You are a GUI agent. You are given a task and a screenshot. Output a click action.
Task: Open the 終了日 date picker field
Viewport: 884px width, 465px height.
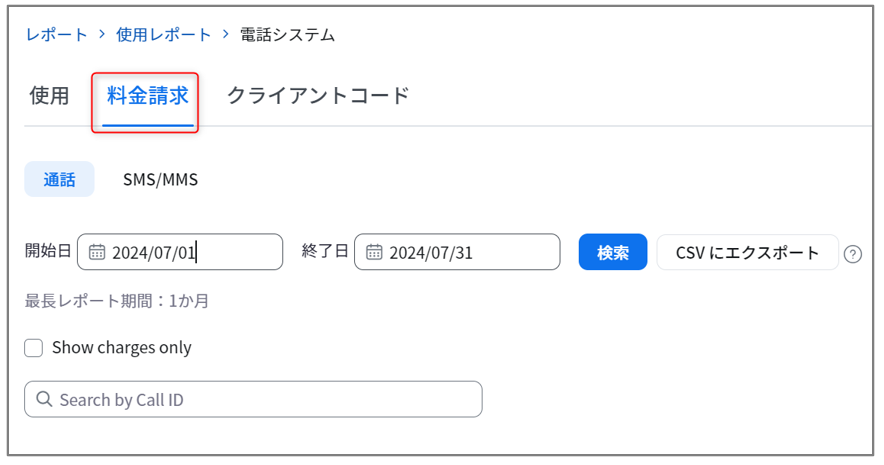pyautogui.click(x=457, y=252)
